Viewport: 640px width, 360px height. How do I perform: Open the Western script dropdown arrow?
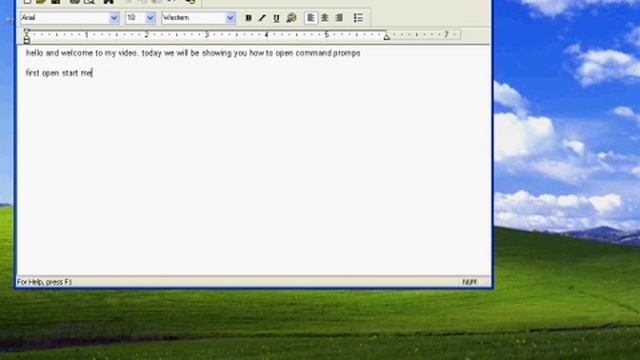click(230, 18)
